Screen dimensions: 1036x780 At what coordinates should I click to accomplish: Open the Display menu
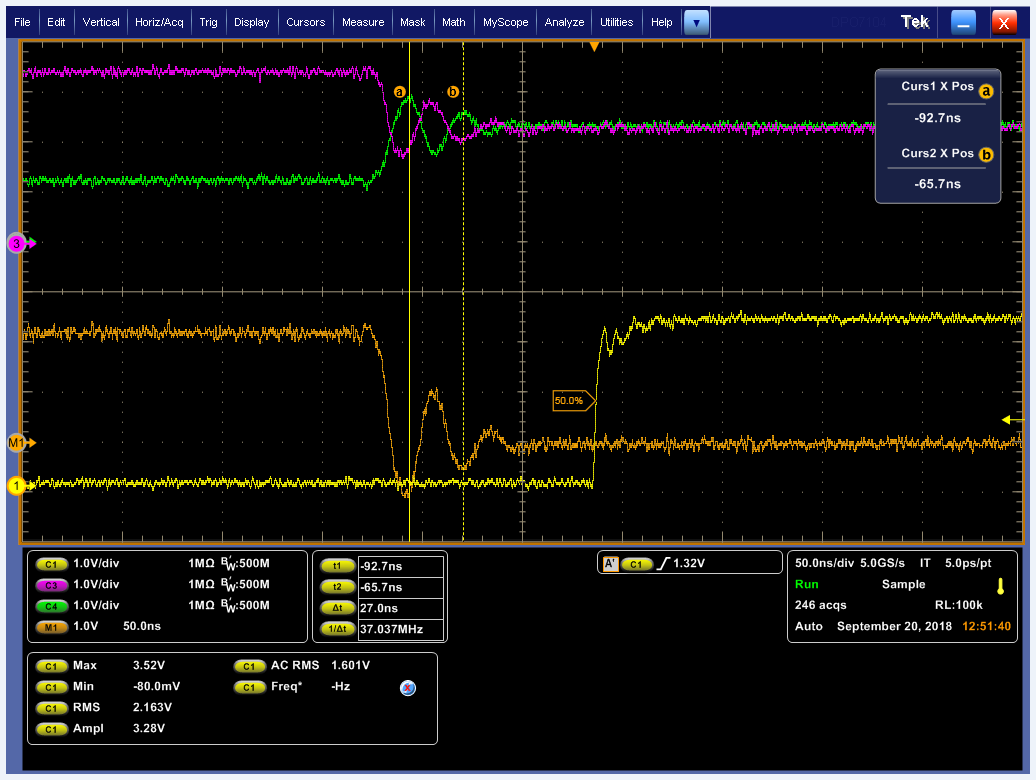coord(252,22)
